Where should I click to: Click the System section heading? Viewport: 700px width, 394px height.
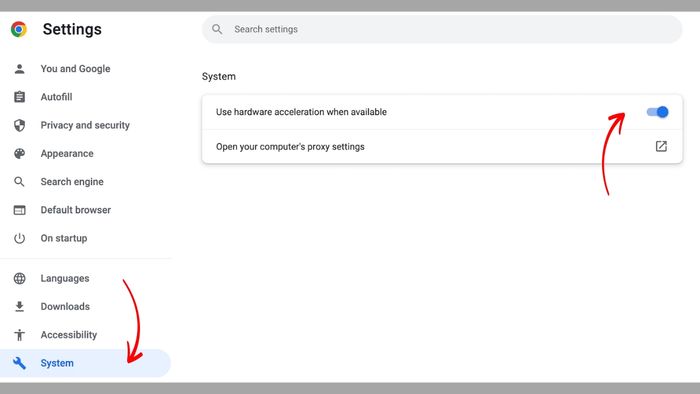pyautogui.click(x=219, y=76)
